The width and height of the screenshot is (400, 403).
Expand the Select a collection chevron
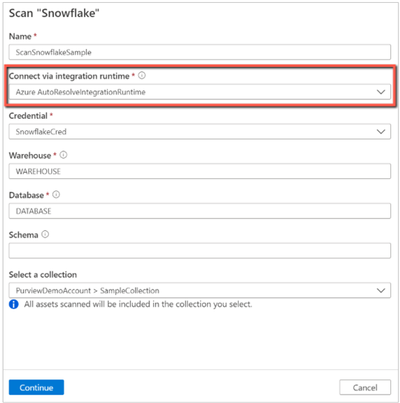(x=381, y=291)
